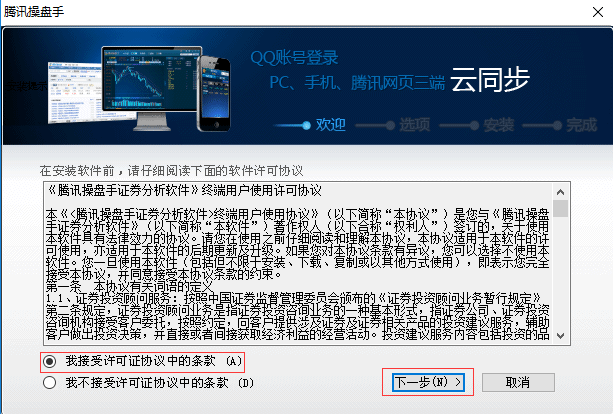Click the license heading "终端用户使用许可协议"
Viewport: 613px width, 414px height.
click(x=262, y=190)
